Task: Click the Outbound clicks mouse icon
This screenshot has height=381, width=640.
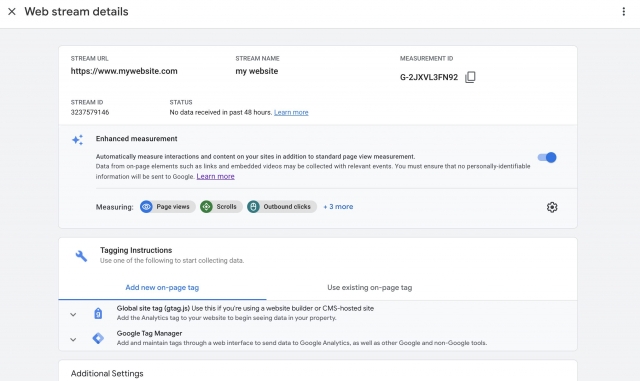Action: (x=253, y=207)
